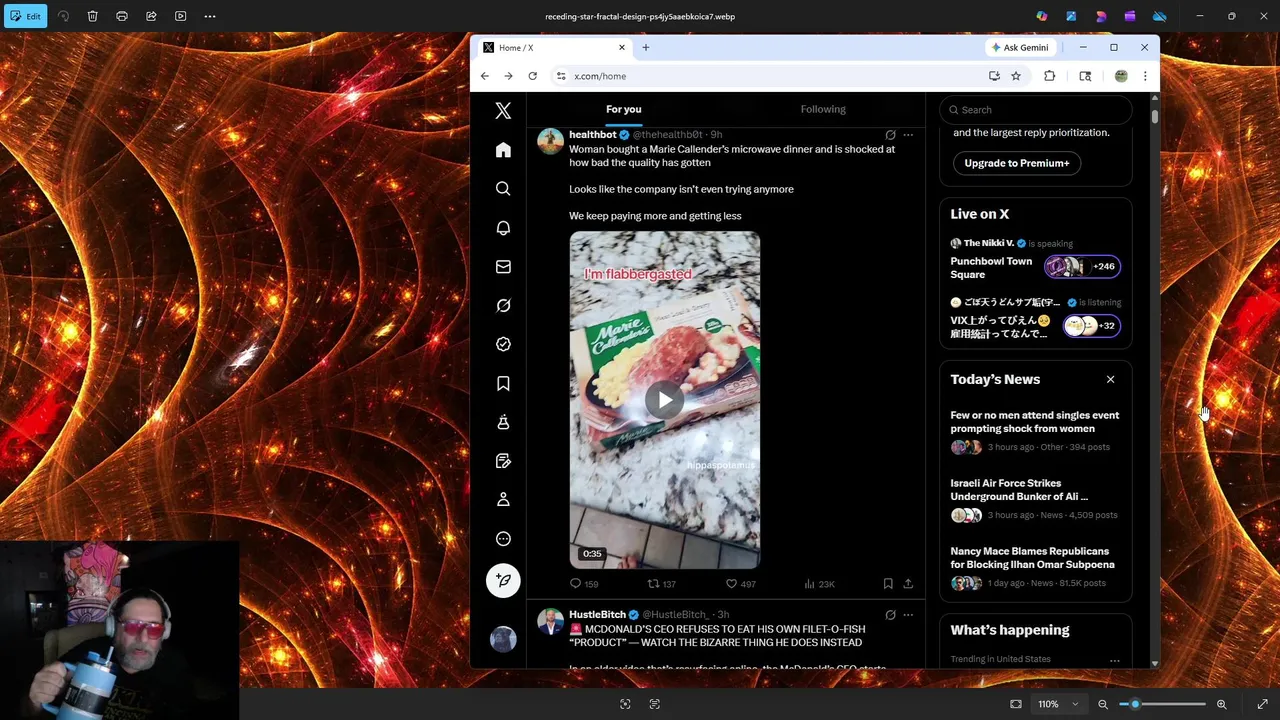Open Chrome three-dot menu
Image resolution: width=1280 pixels, height=720 pixels.
click(1145, 76)
